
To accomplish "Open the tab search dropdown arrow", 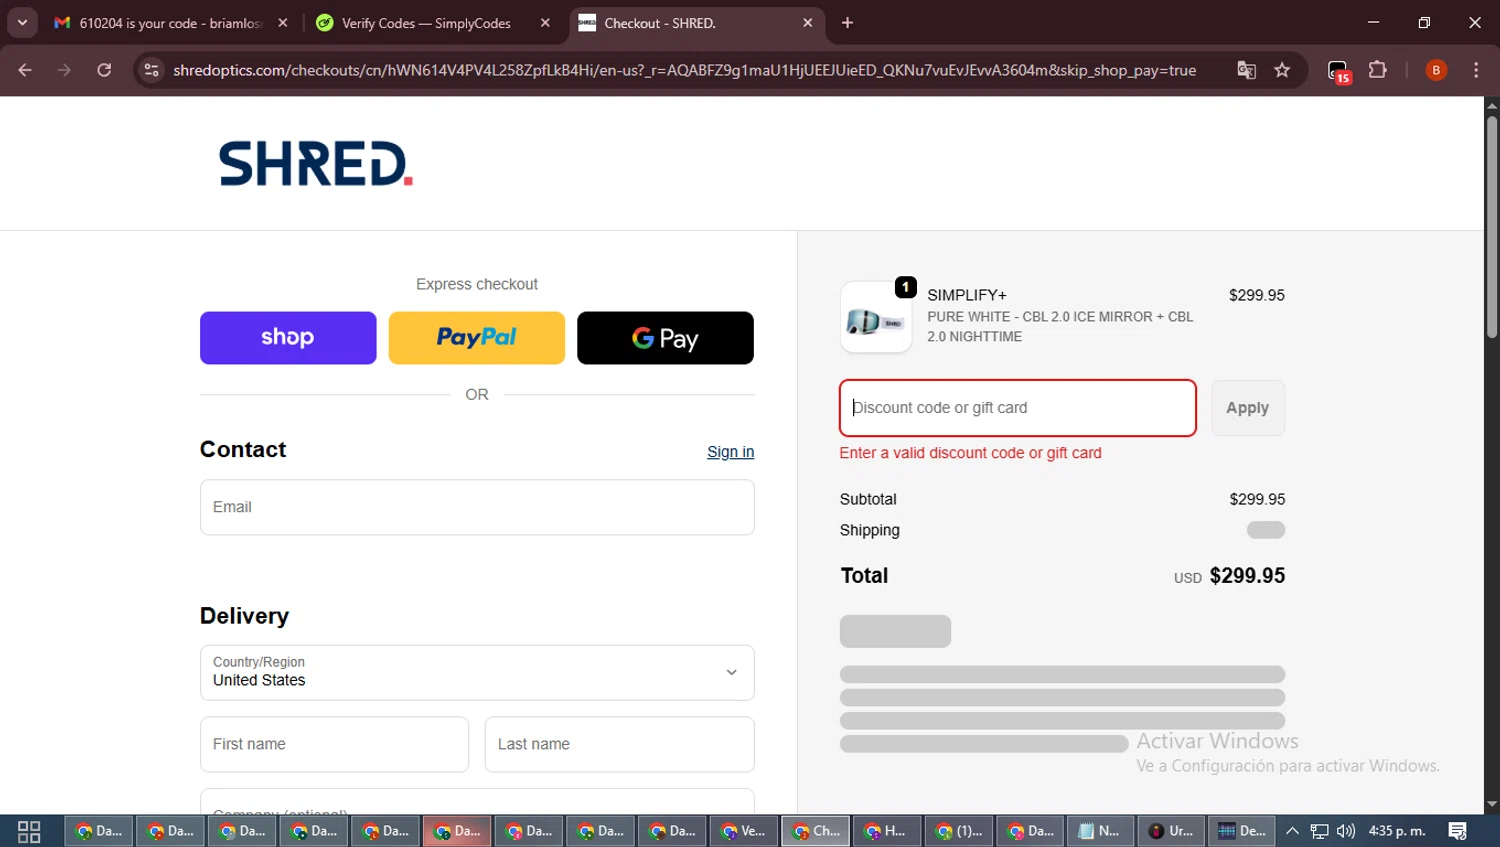I will (22, 23).
